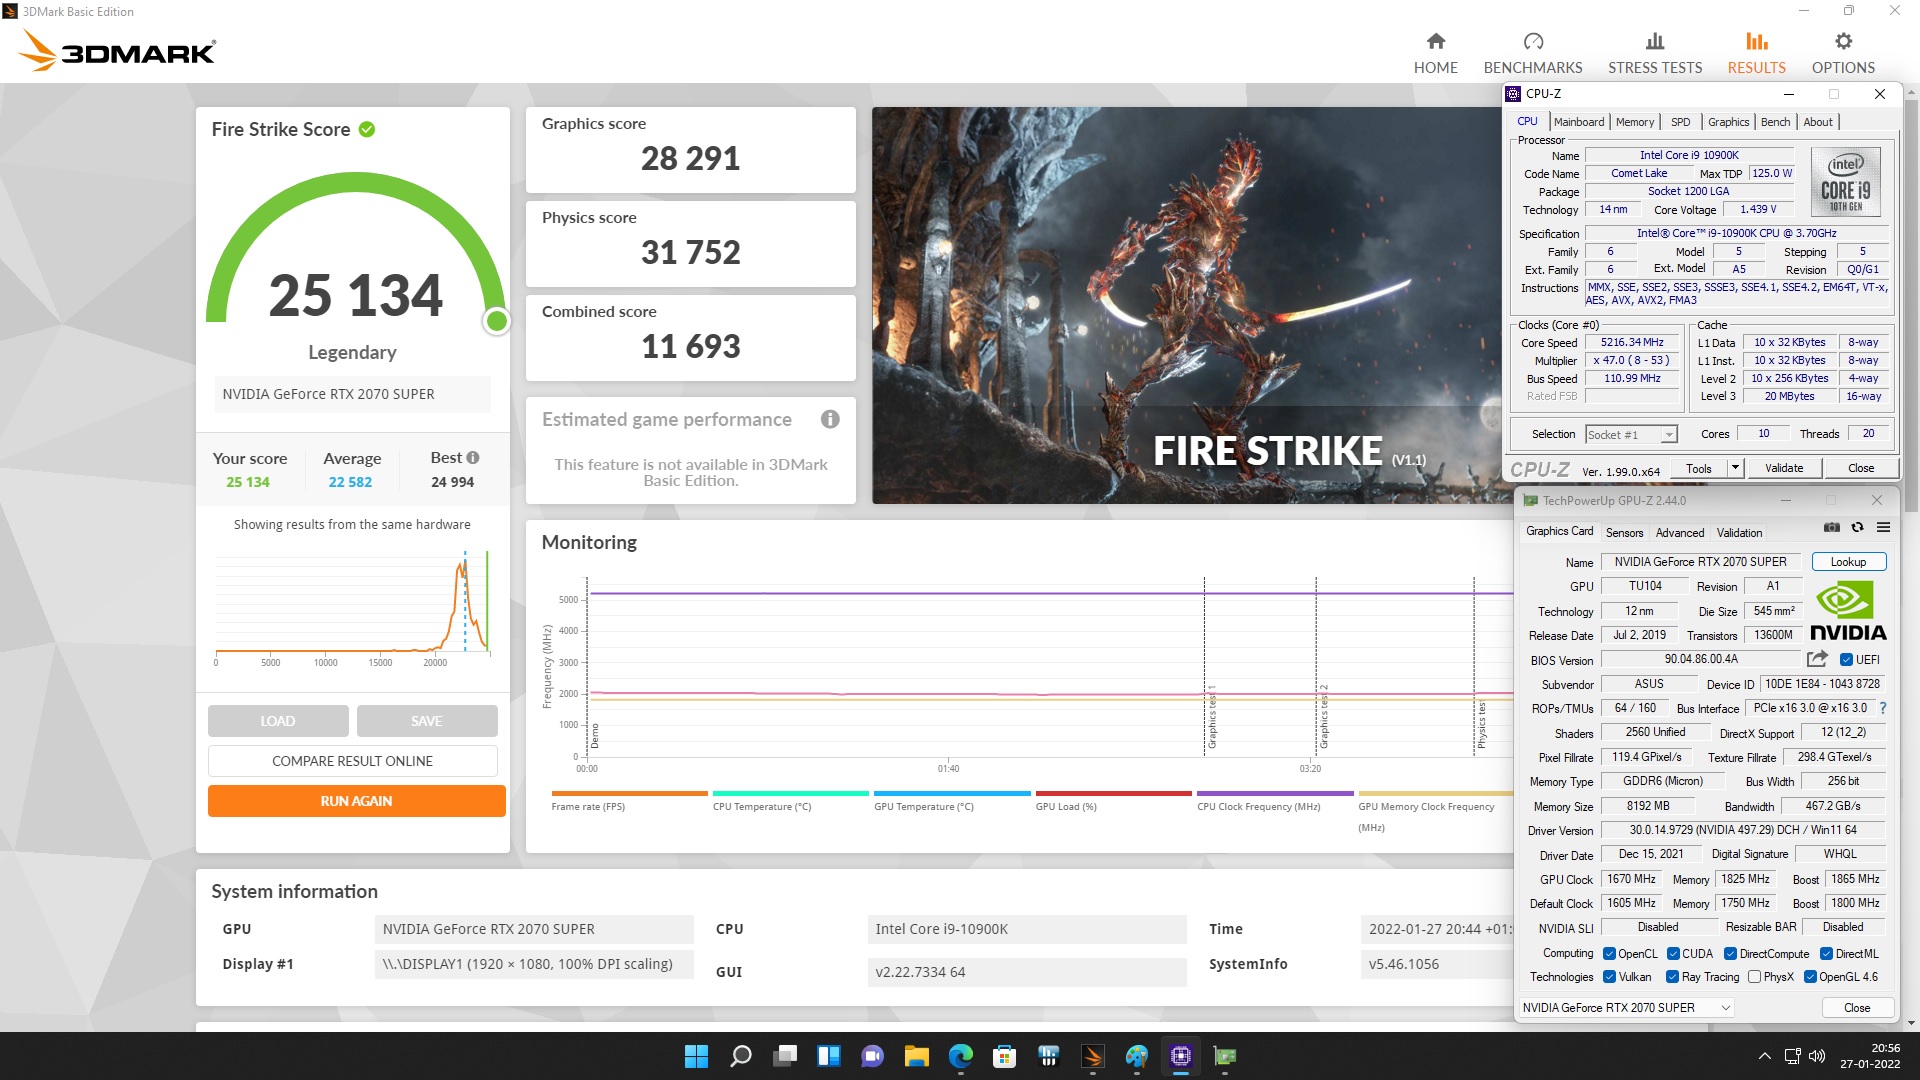Click the GPU Temperature blue legend bar
This screenshot has width=1920, height=1080.
click(952, 794)
